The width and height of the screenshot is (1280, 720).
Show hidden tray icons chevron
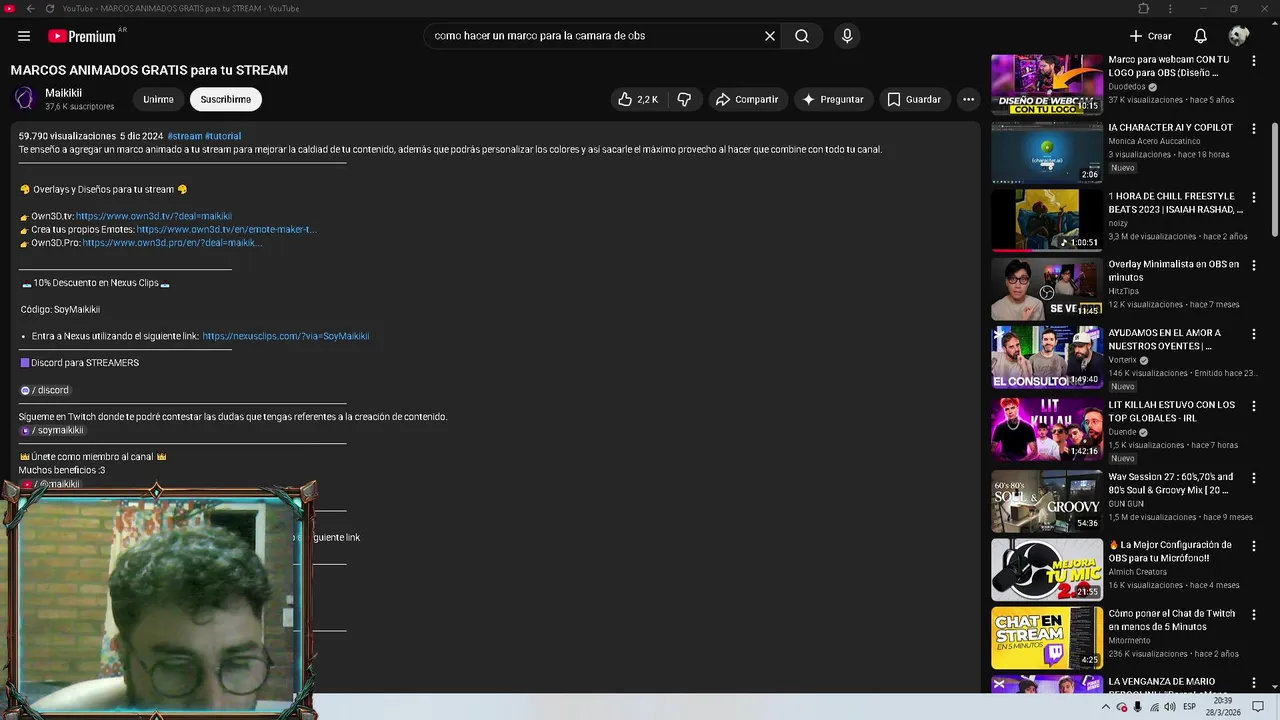(1105, 707)
